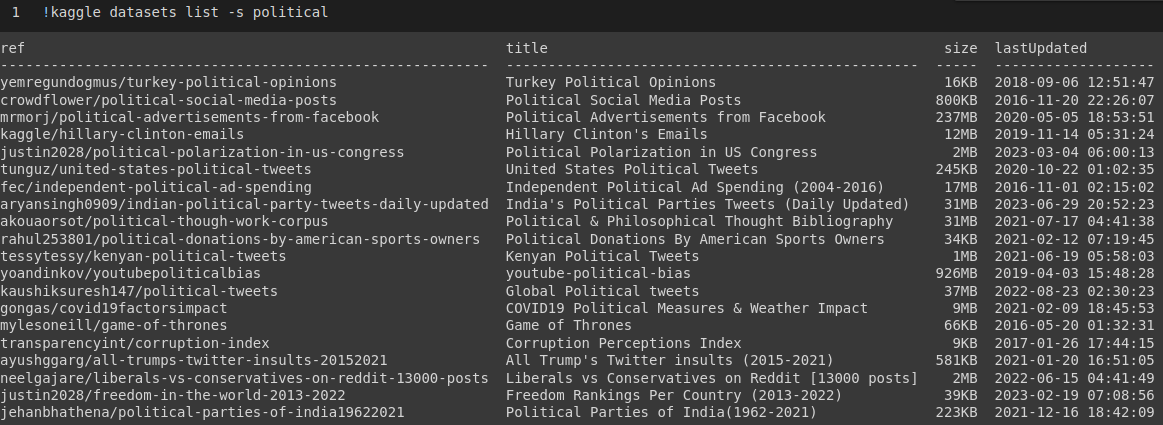Click the 'lastUpdated' column header
This screenshot has width=1163, height=425.
click(1041, 48)
